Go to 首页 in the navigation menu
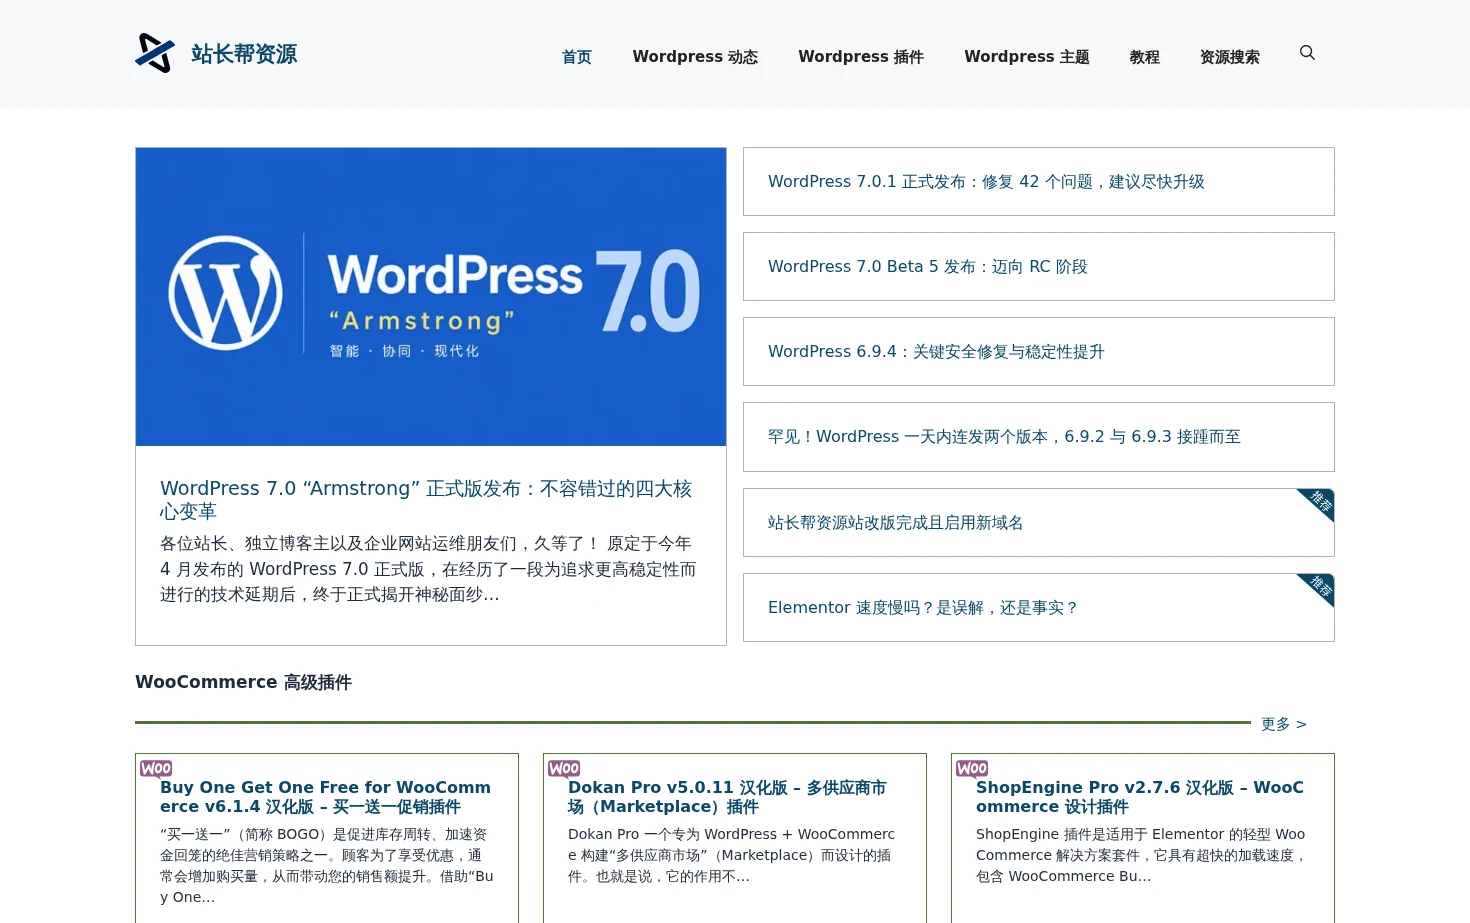Viewport: 1470px width, 923px height. coord(577,57)
